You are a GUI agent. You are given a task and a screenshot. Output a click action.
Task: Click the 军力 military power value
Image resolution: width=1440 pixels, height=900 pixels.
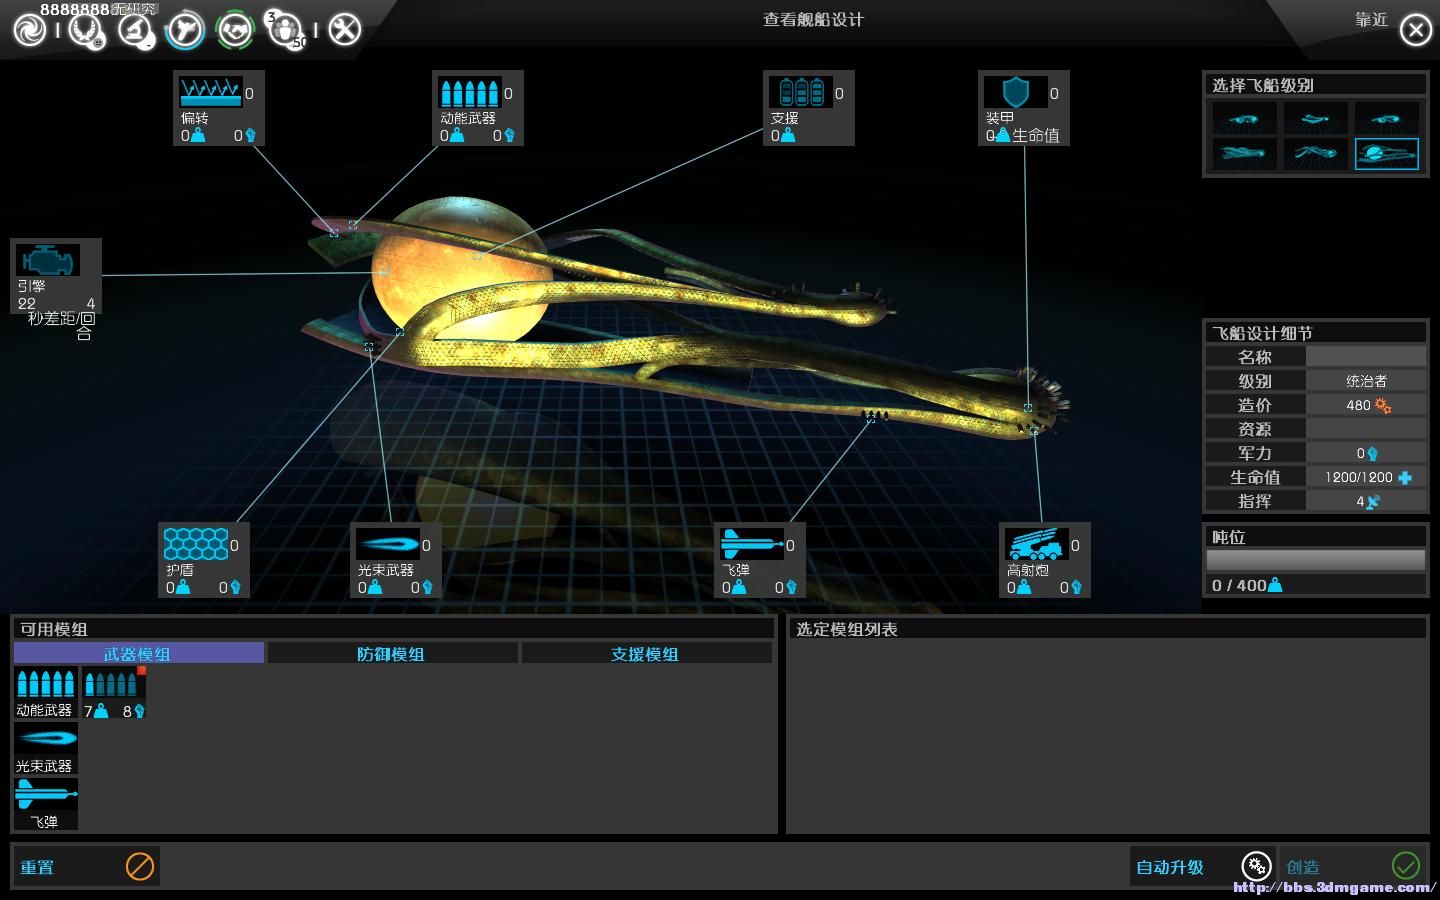1366,453
